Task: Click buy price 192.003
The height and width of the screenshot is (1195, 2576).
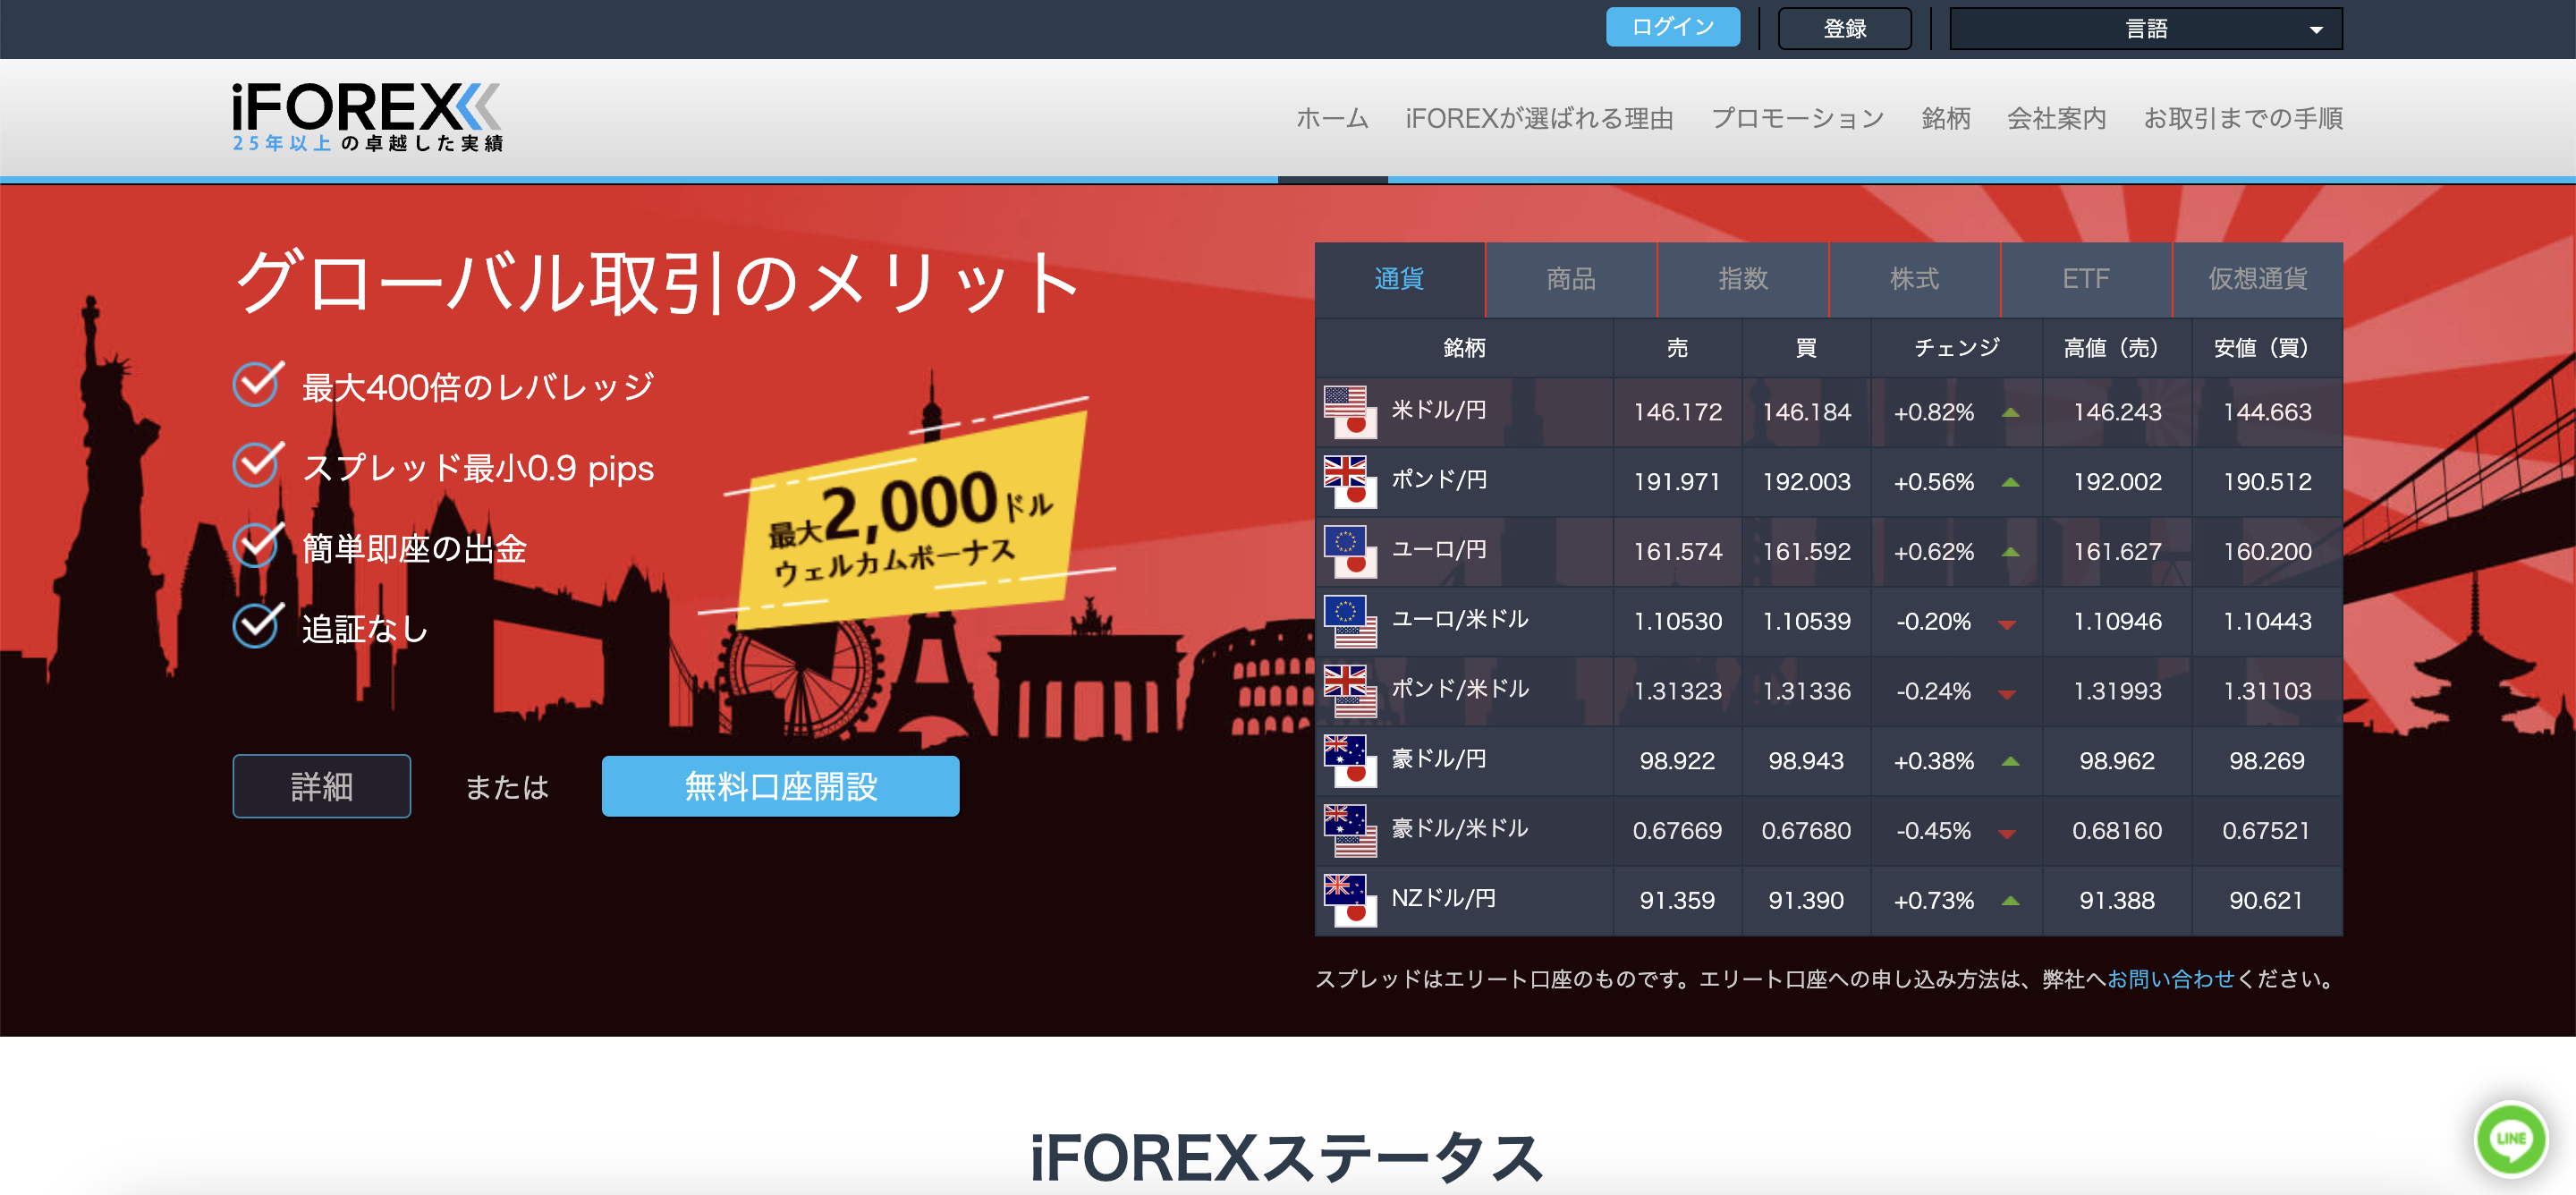Action: coord(1806,482)
